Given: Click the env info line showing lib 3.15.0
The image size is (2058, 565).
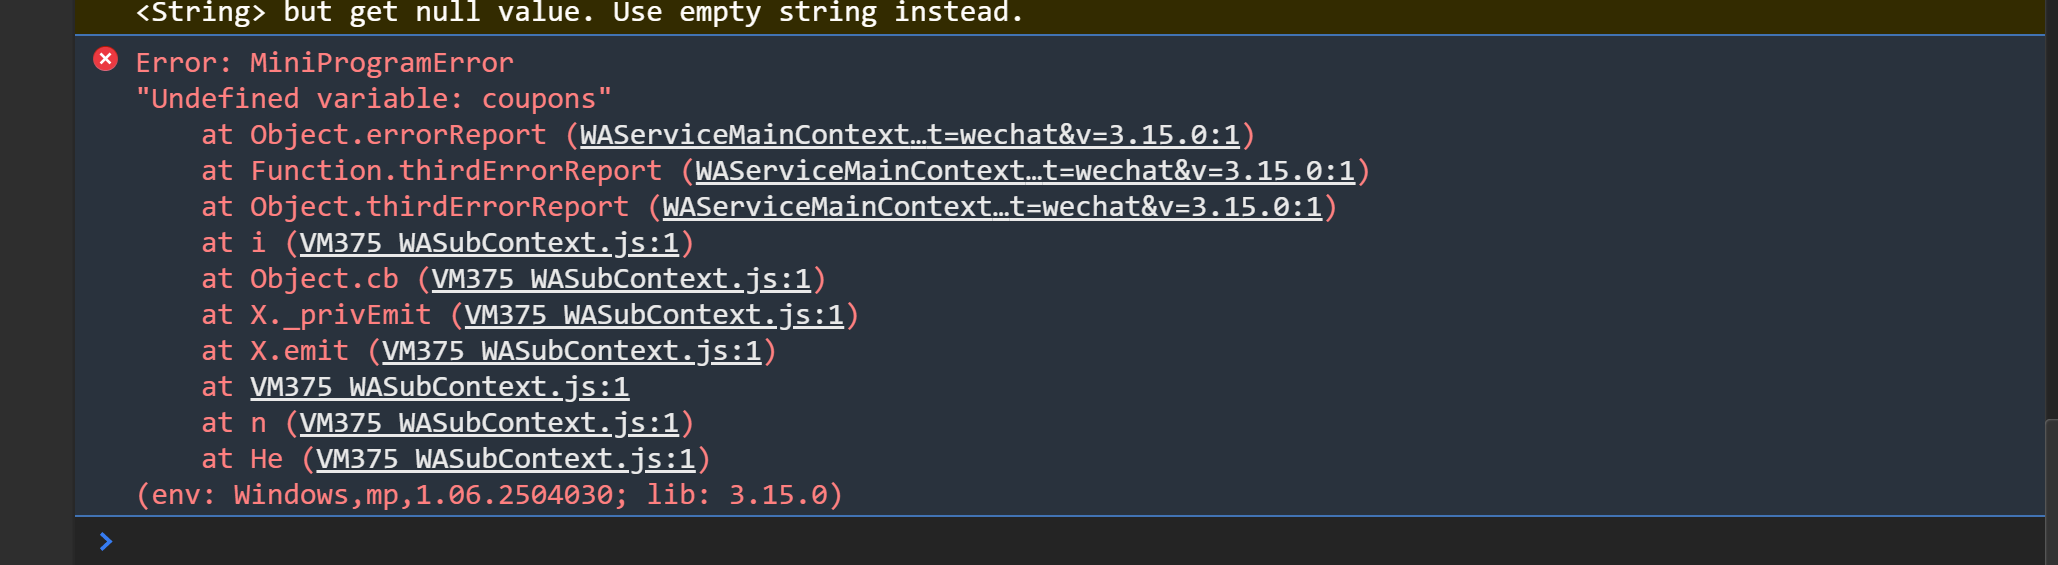Looking at the screenshot, I should (x=489, y=495).
